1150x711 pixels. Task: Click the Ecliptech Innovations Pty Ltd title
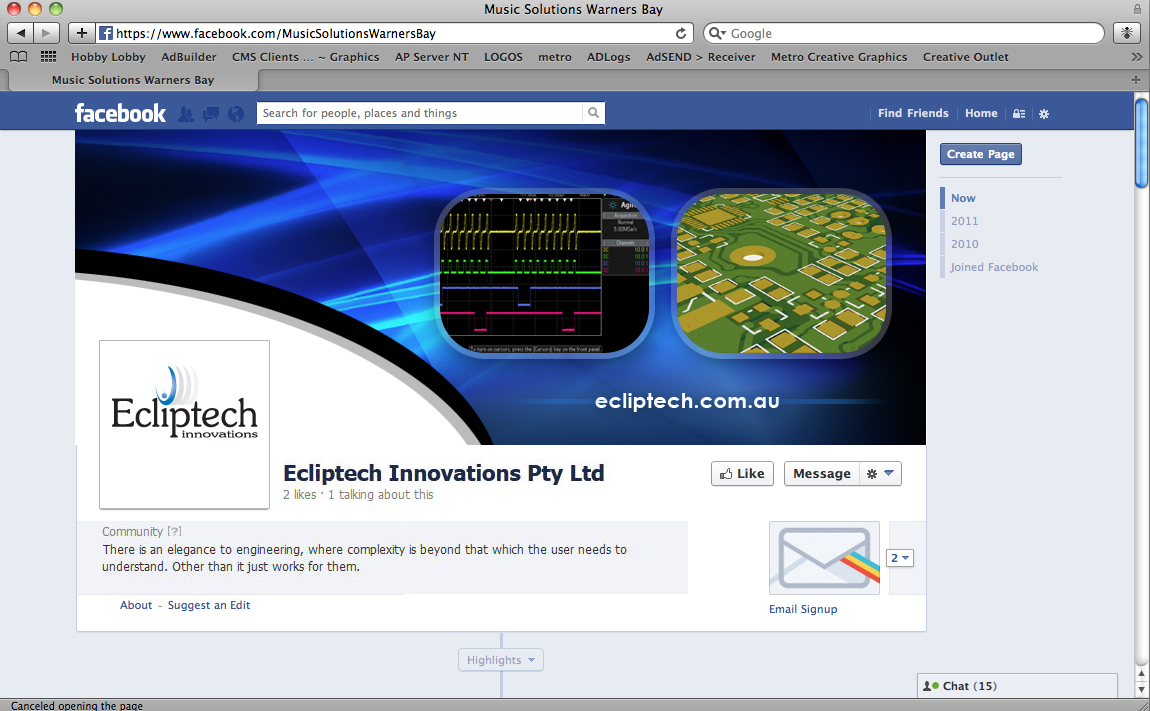[444, 473]
